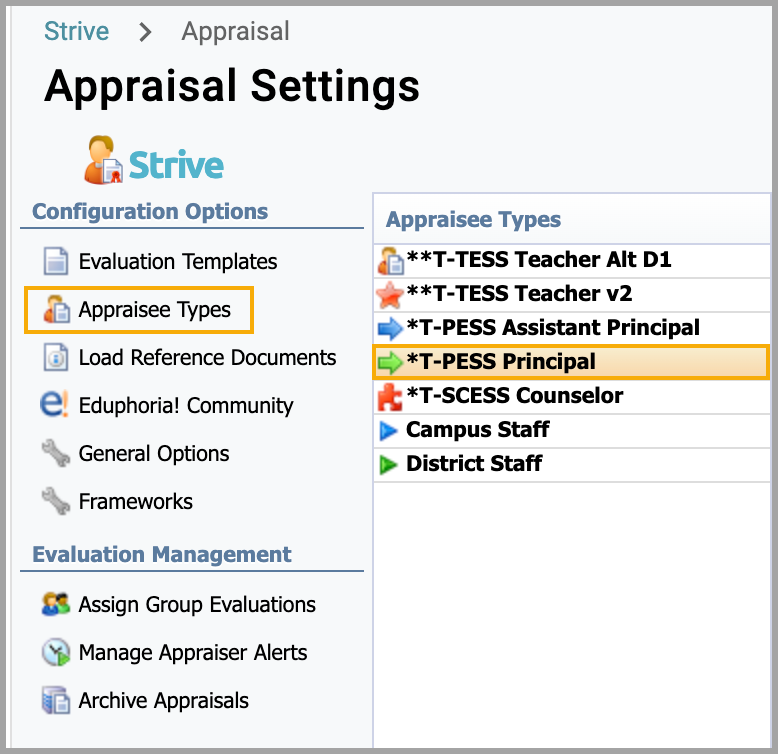The image size is (778, 754).
Task: Click the Appraisal Settings page title
Action: click(x=232, y=86)
